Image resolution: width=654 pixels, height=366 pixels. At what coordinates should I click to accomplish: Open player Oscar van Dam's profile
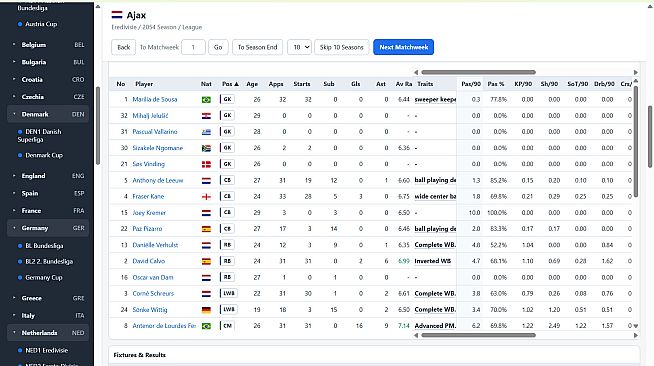[x=153, y=278]
